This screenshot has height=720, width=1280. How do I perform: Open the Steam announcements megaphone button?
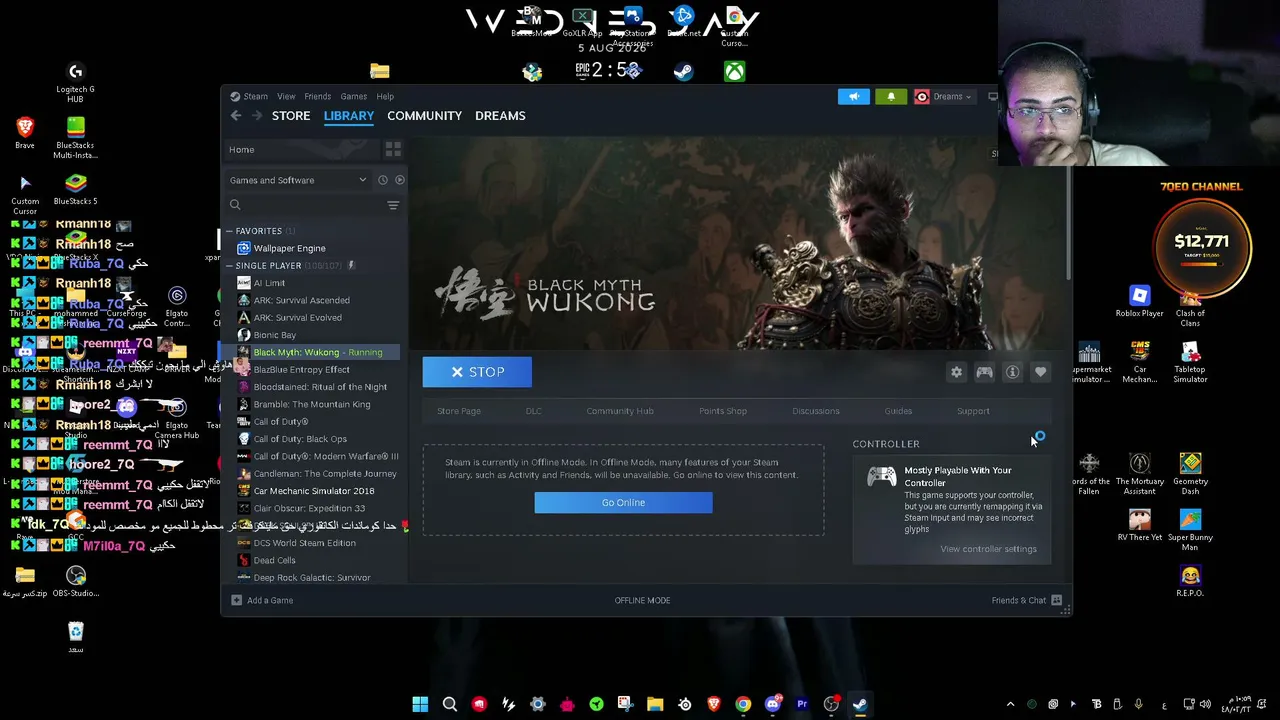point(854,97)
